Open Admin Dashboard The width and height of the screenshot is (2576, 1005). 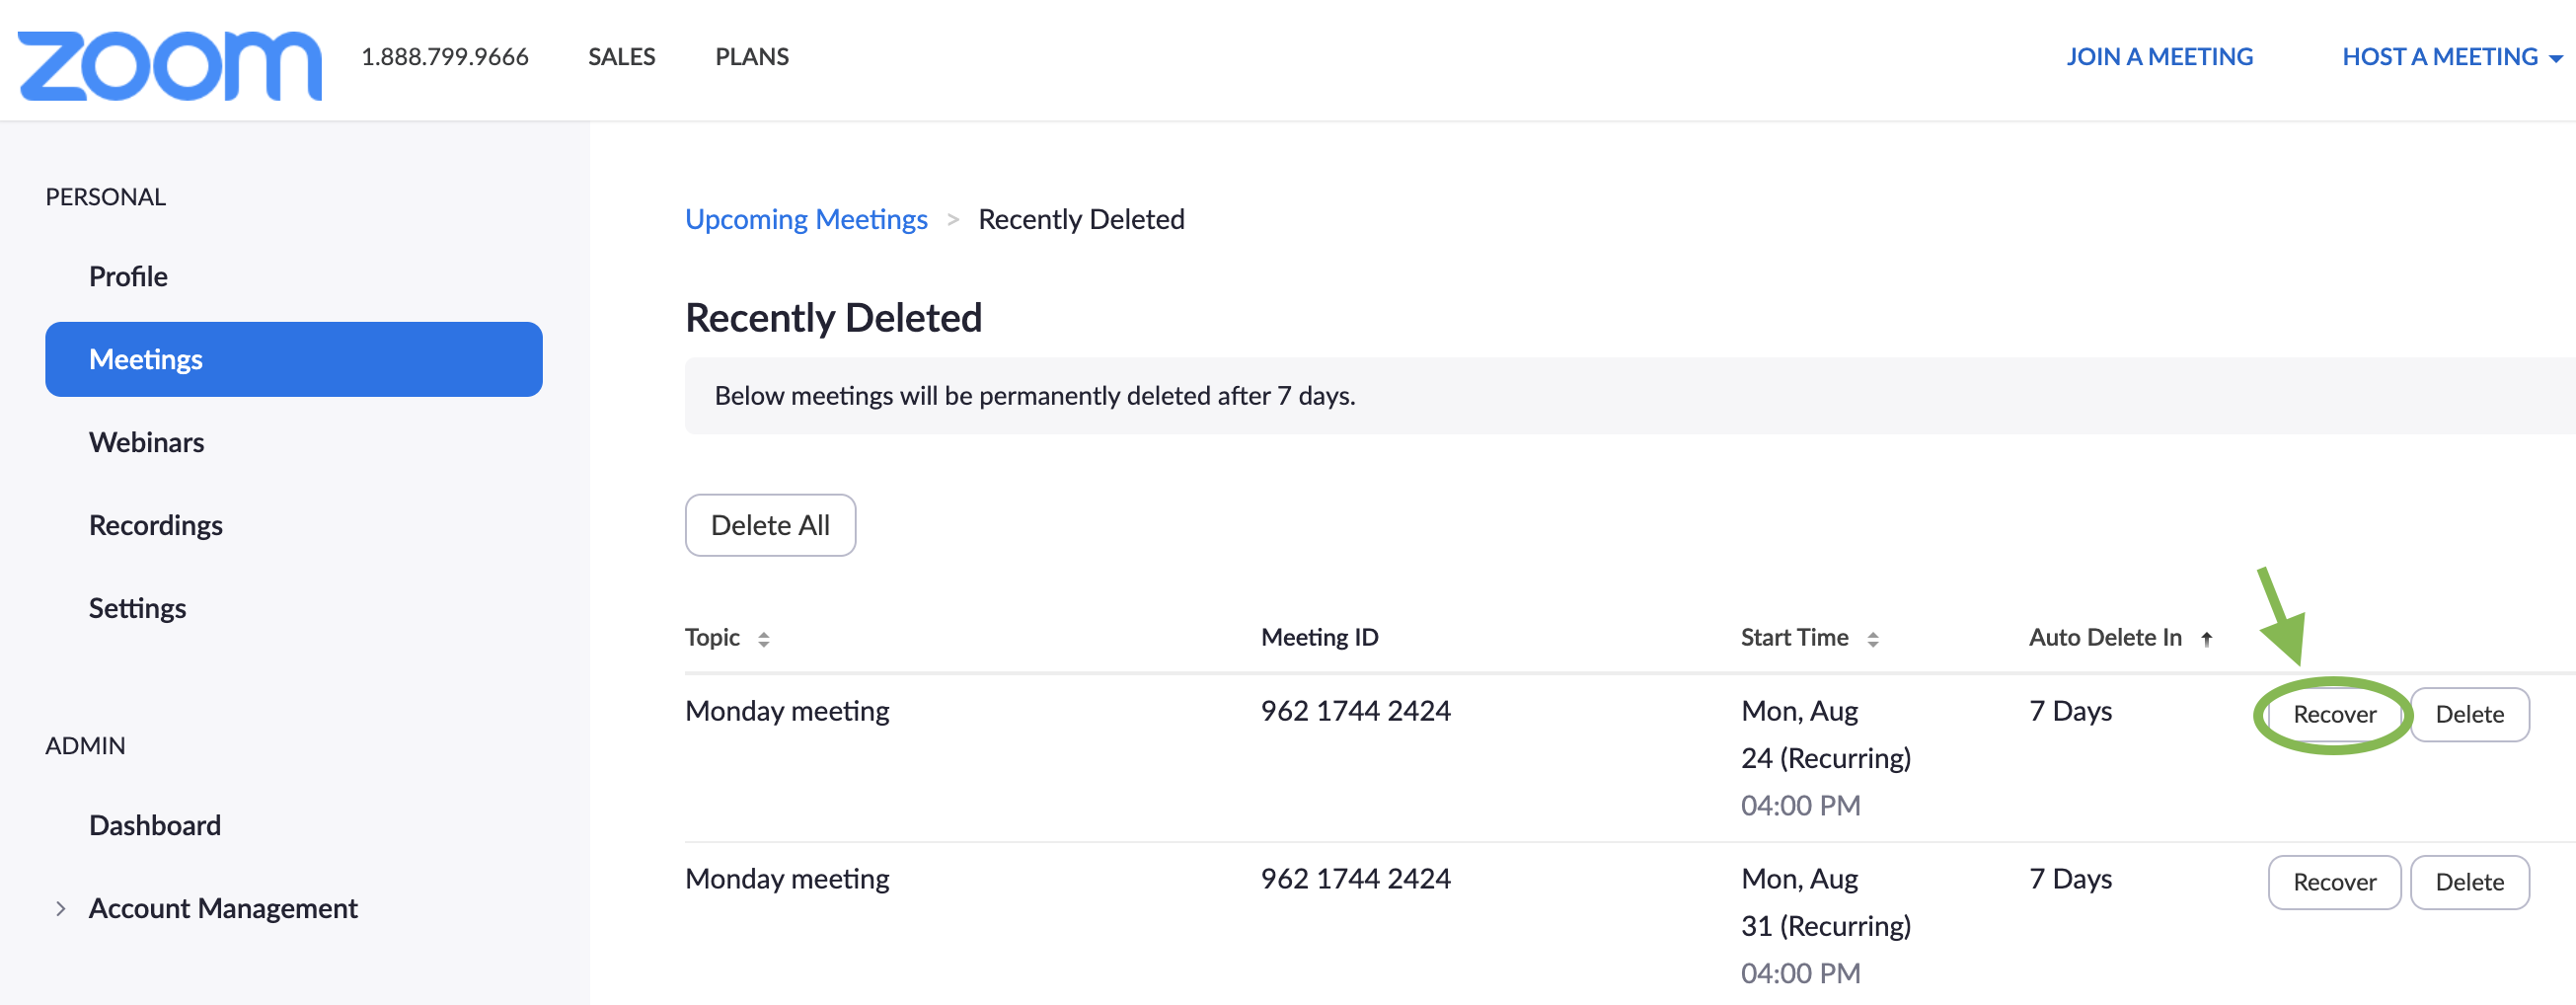(155, 825)
